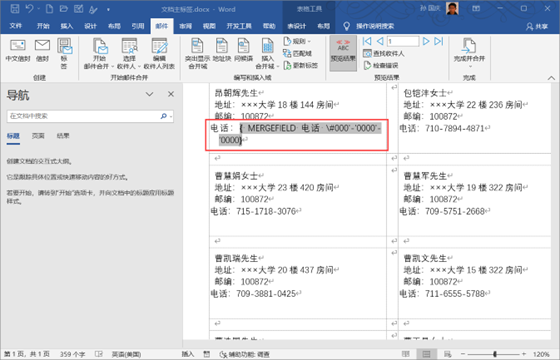
Task: Switch to web layout view icon
Action: [x=448, y=354]
